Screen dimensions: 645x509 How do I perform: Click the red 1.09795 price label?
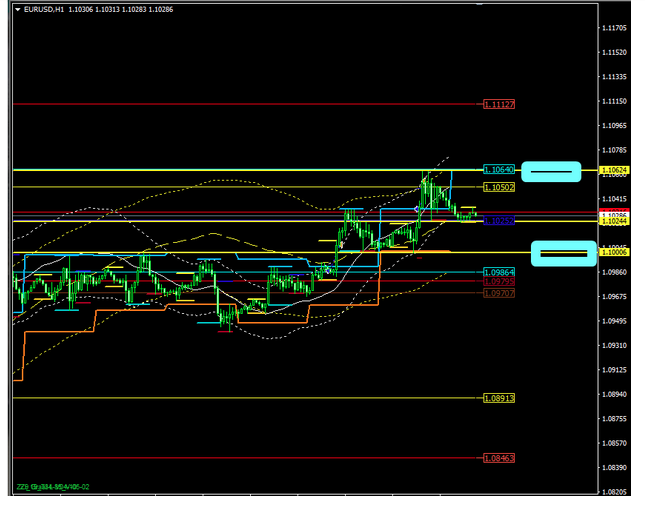[x=498, y=282]
